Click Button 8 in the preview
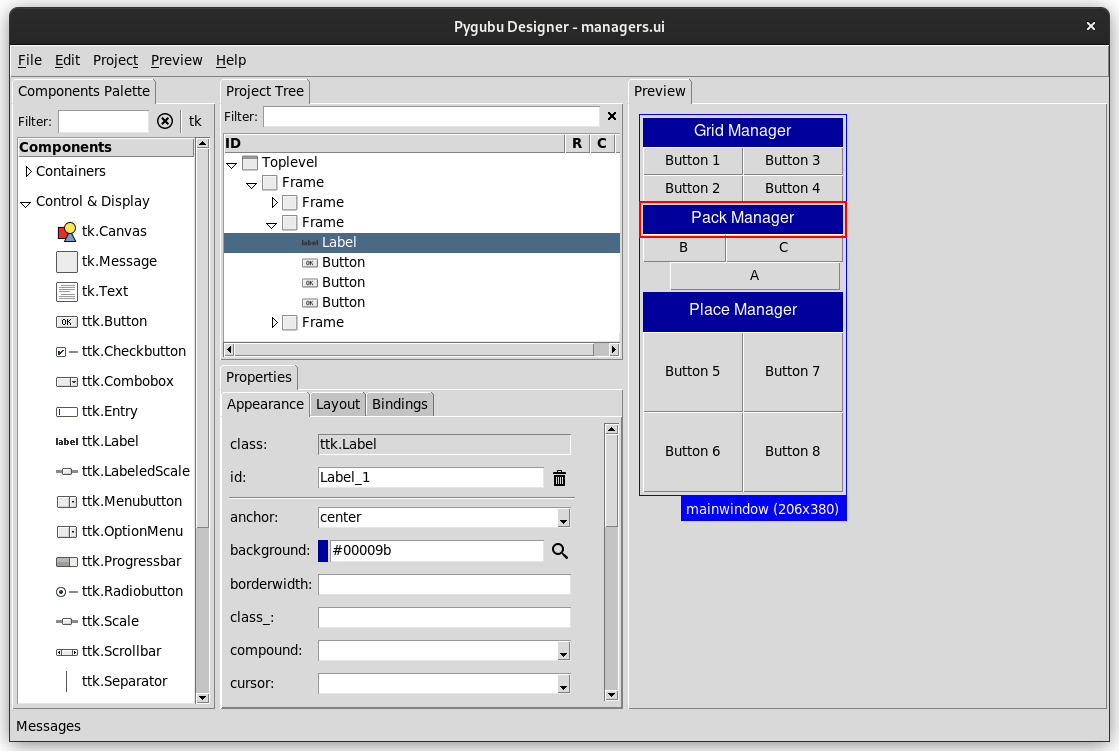The image size is (1119, 751). click(792, 451)
